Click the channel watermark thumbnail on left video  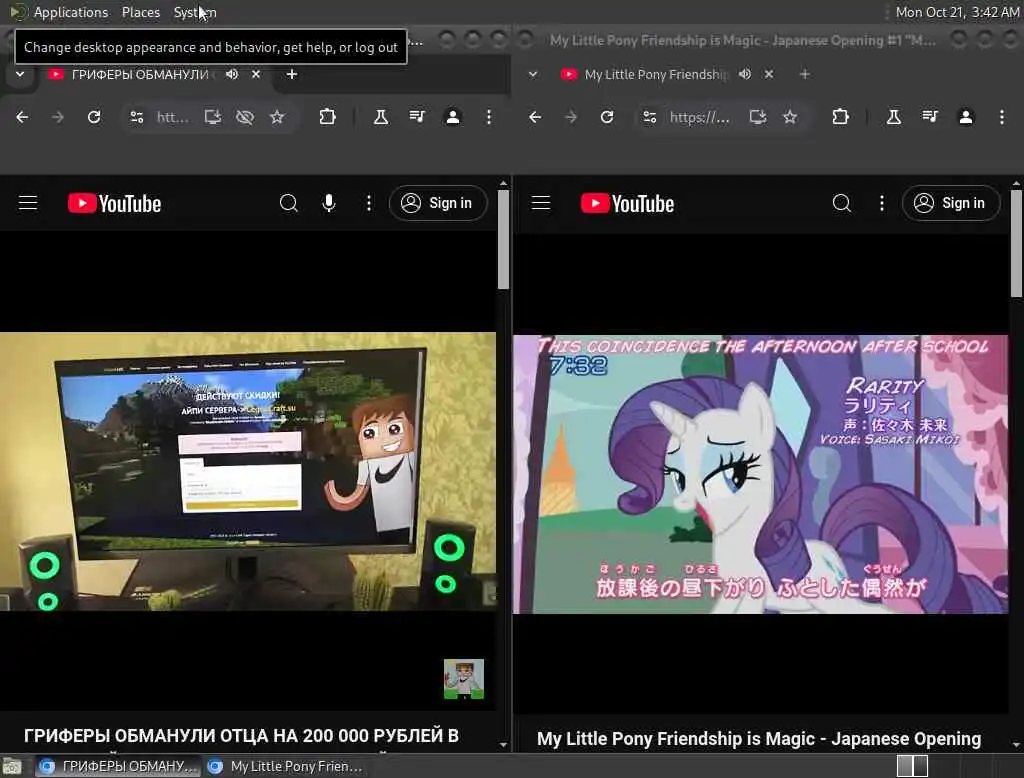click(464, 679)
